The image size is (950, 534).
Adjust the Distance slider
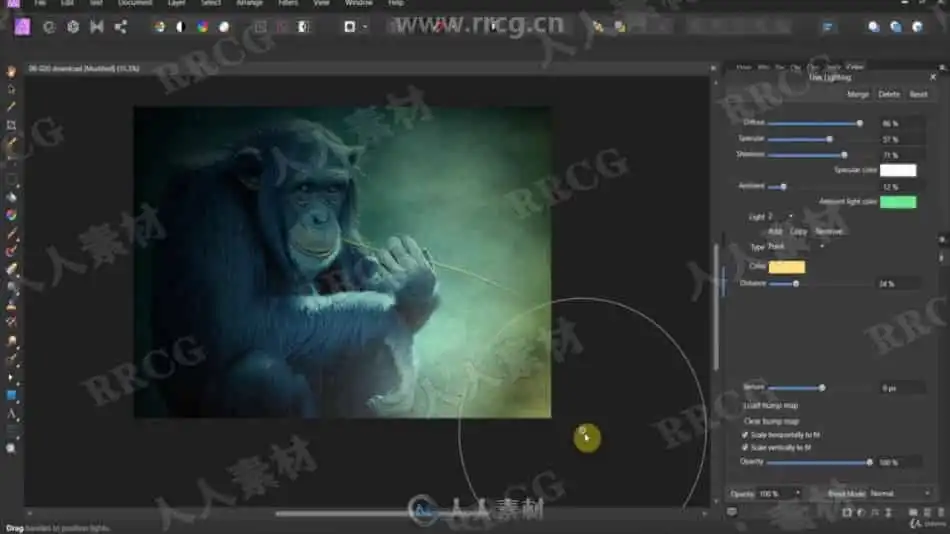tap(820, 284)
